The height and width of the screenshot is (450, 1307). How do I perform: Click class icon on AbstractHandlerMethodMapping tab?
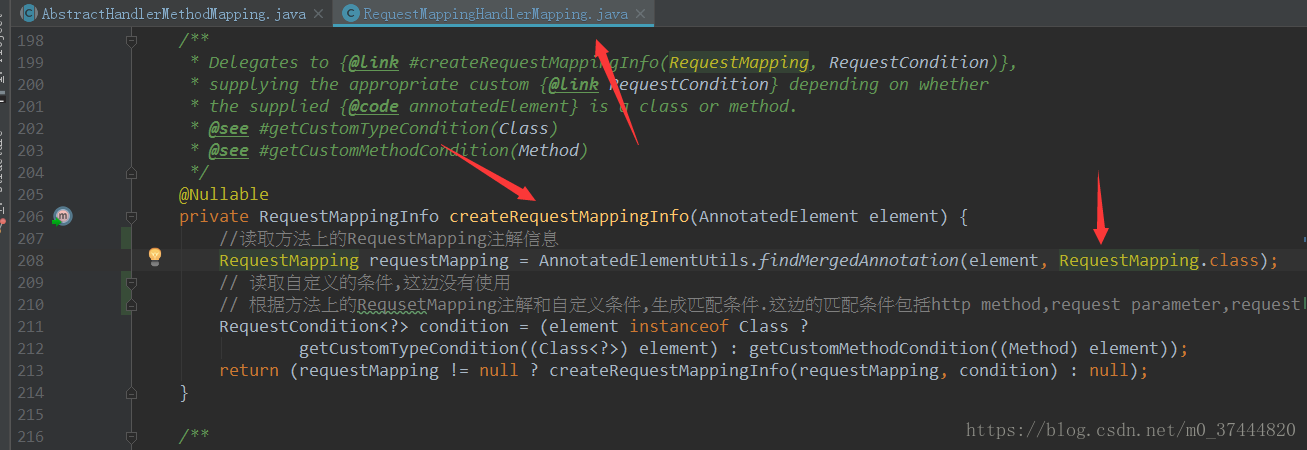click(x=27, y=14)
